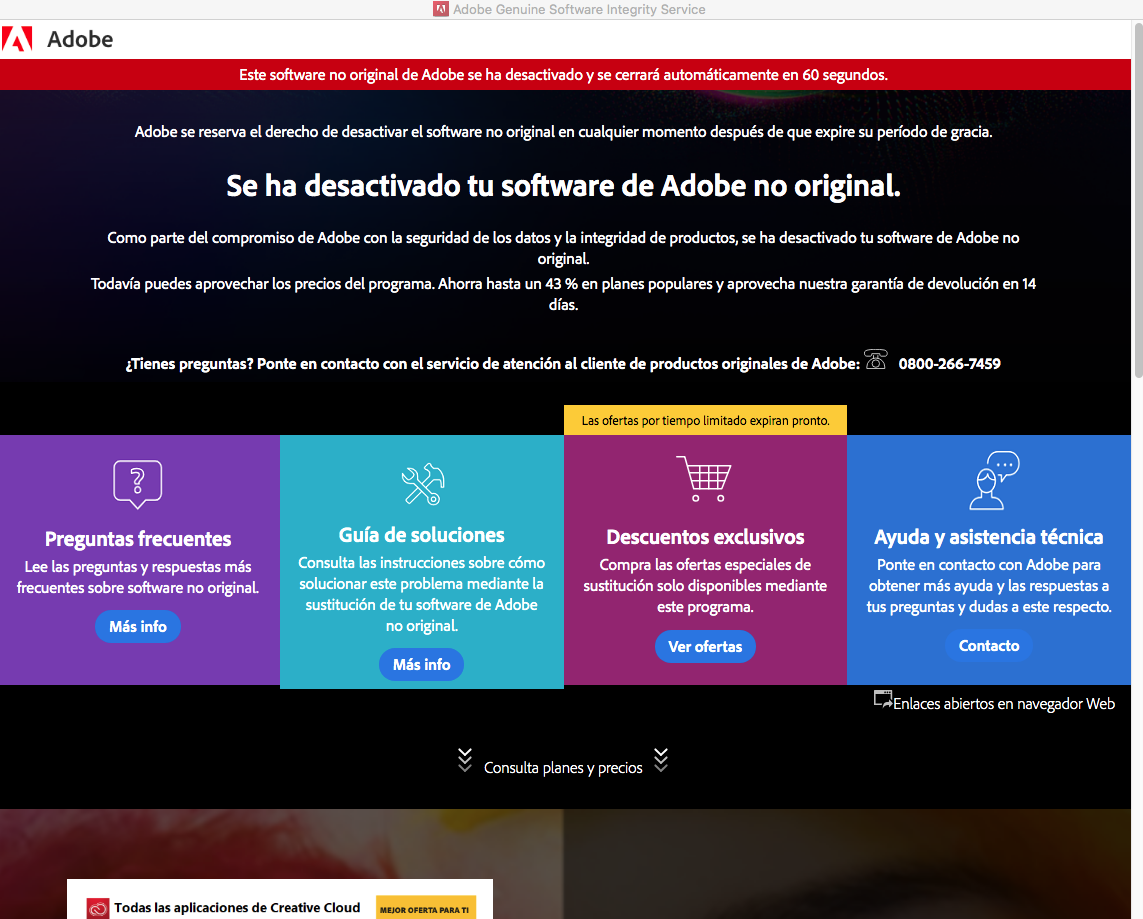Expand plans using the left double chevron
1143x919 pixels.
coord(464,760)
